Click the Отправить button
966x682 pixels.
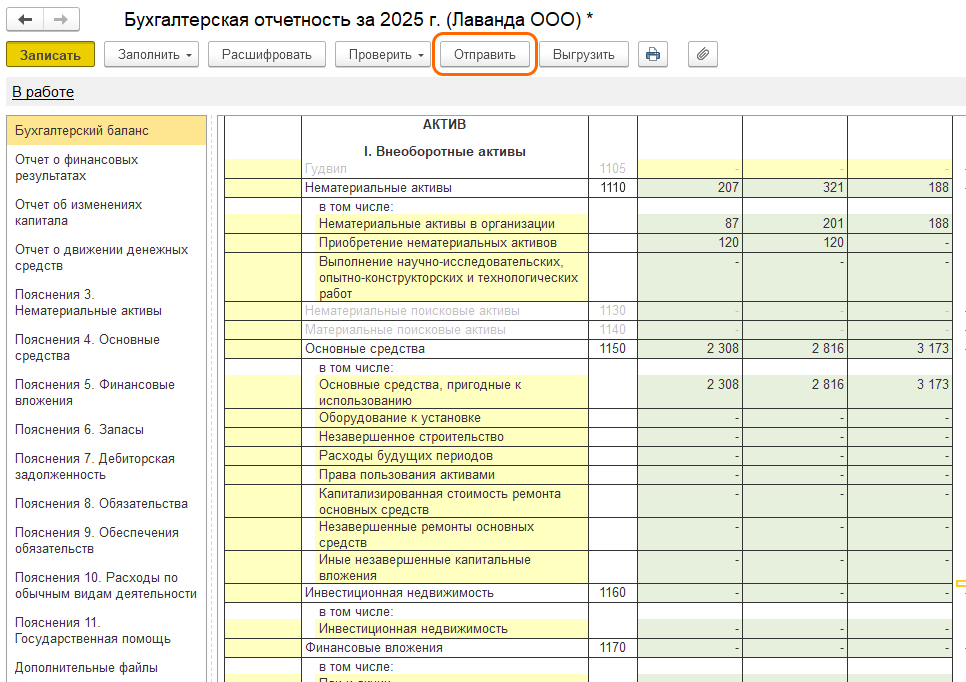[485, 55]
